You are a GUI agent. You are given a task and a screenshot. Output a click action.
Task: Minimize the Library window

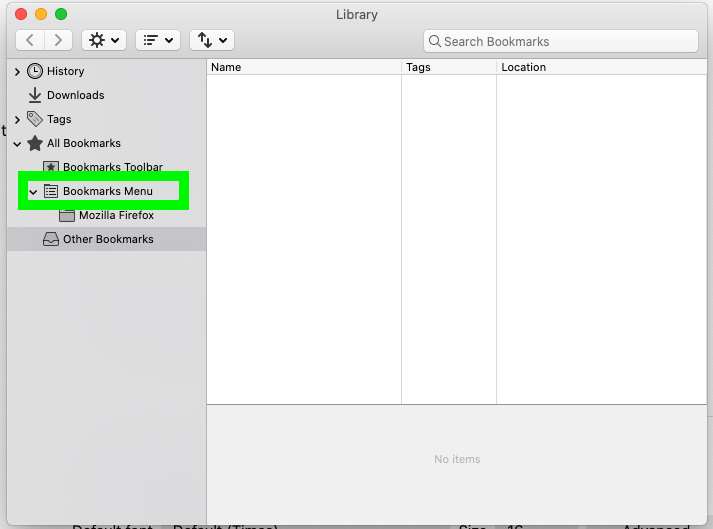click(x=41, y=14)
